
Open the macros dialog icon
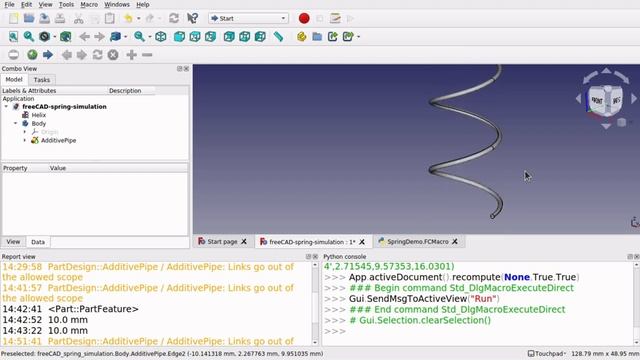pyautogui.click(x=335, y=18)
